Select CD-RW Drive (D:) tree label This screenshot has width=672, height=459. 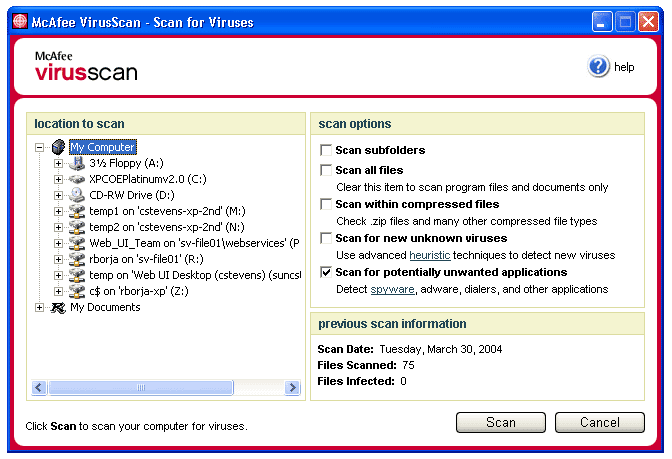coord(132,195)
